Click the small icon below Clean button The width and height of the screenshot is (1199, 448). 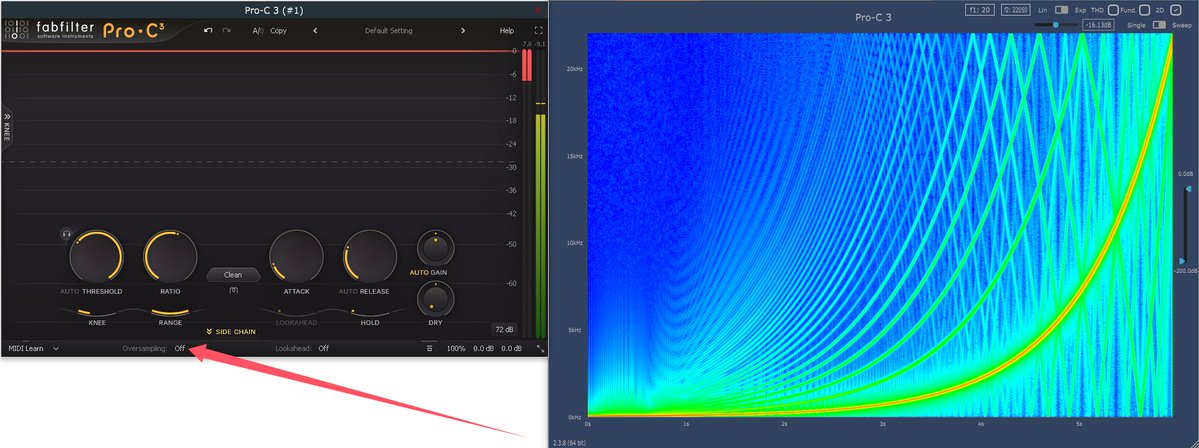[x=233, y=290]
